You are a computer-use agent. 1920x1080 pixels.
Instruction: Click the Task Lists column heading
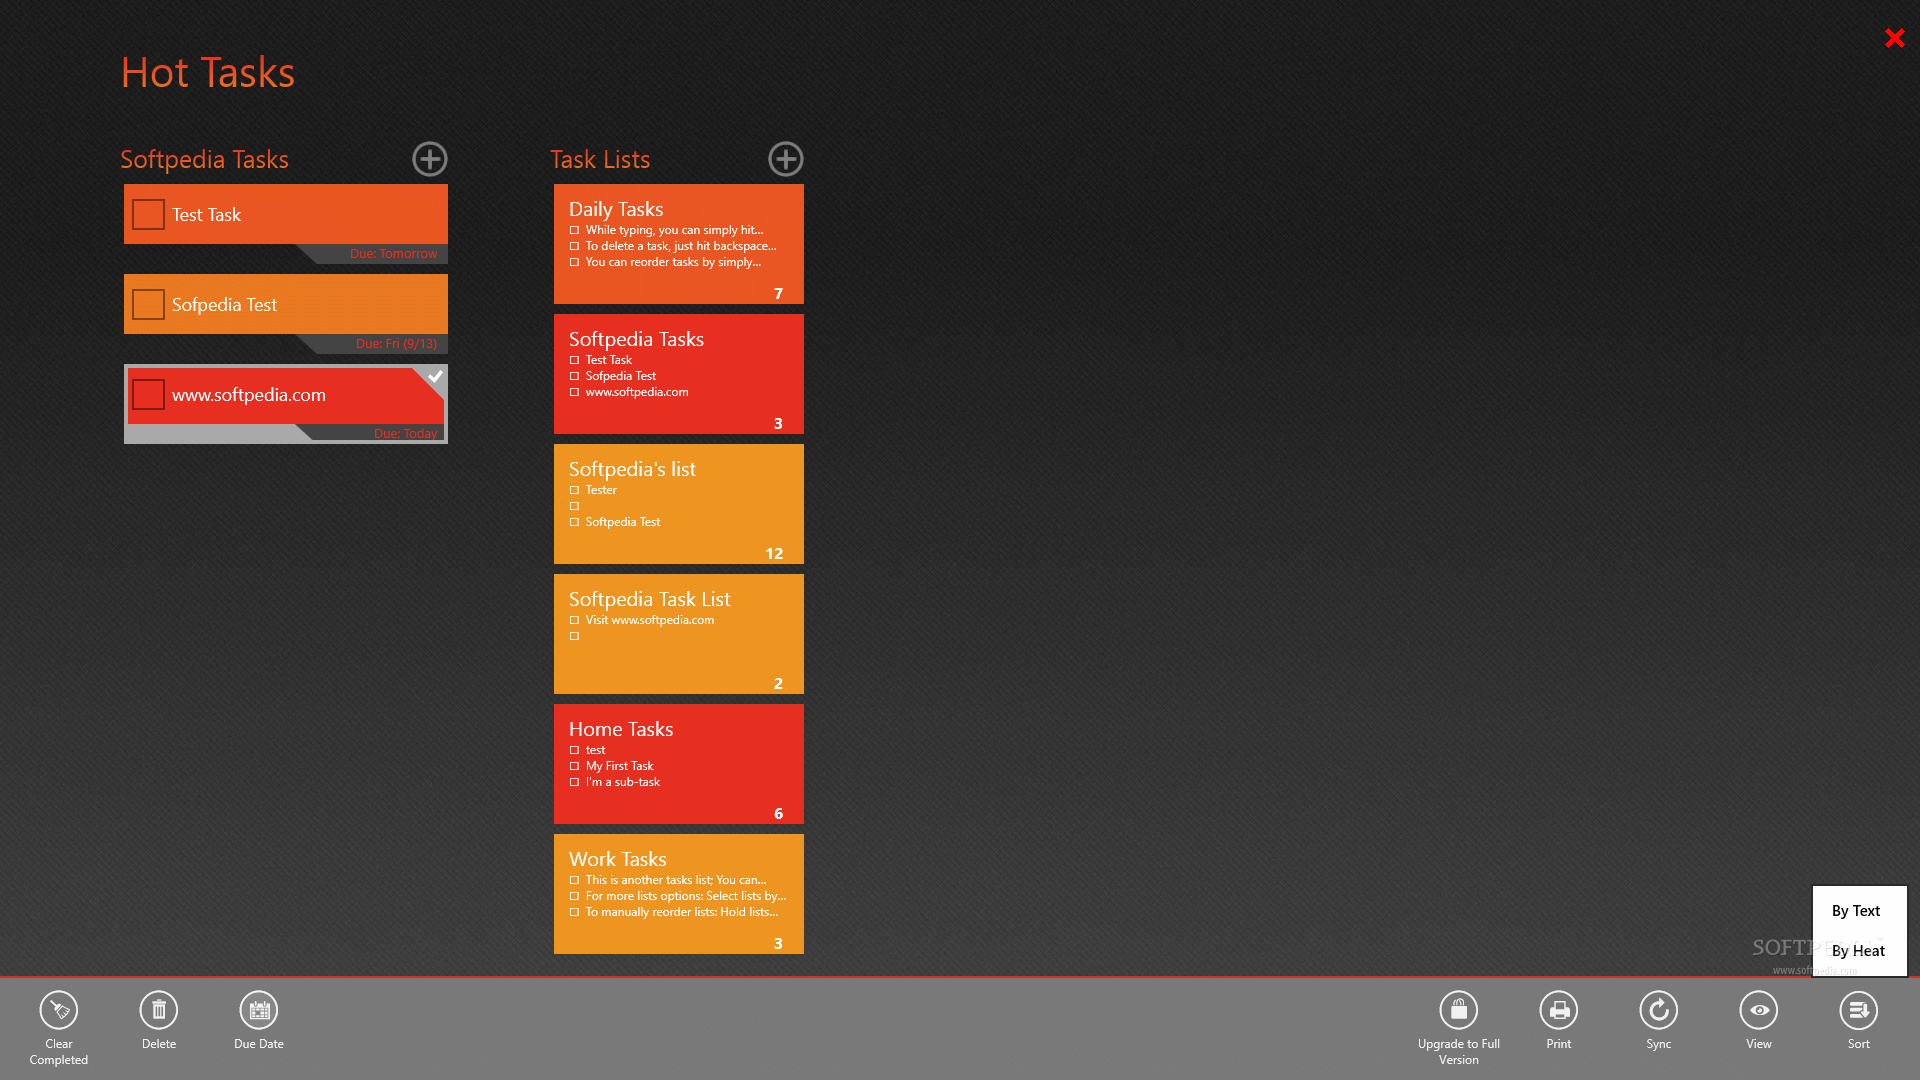[x=600, y=160]
